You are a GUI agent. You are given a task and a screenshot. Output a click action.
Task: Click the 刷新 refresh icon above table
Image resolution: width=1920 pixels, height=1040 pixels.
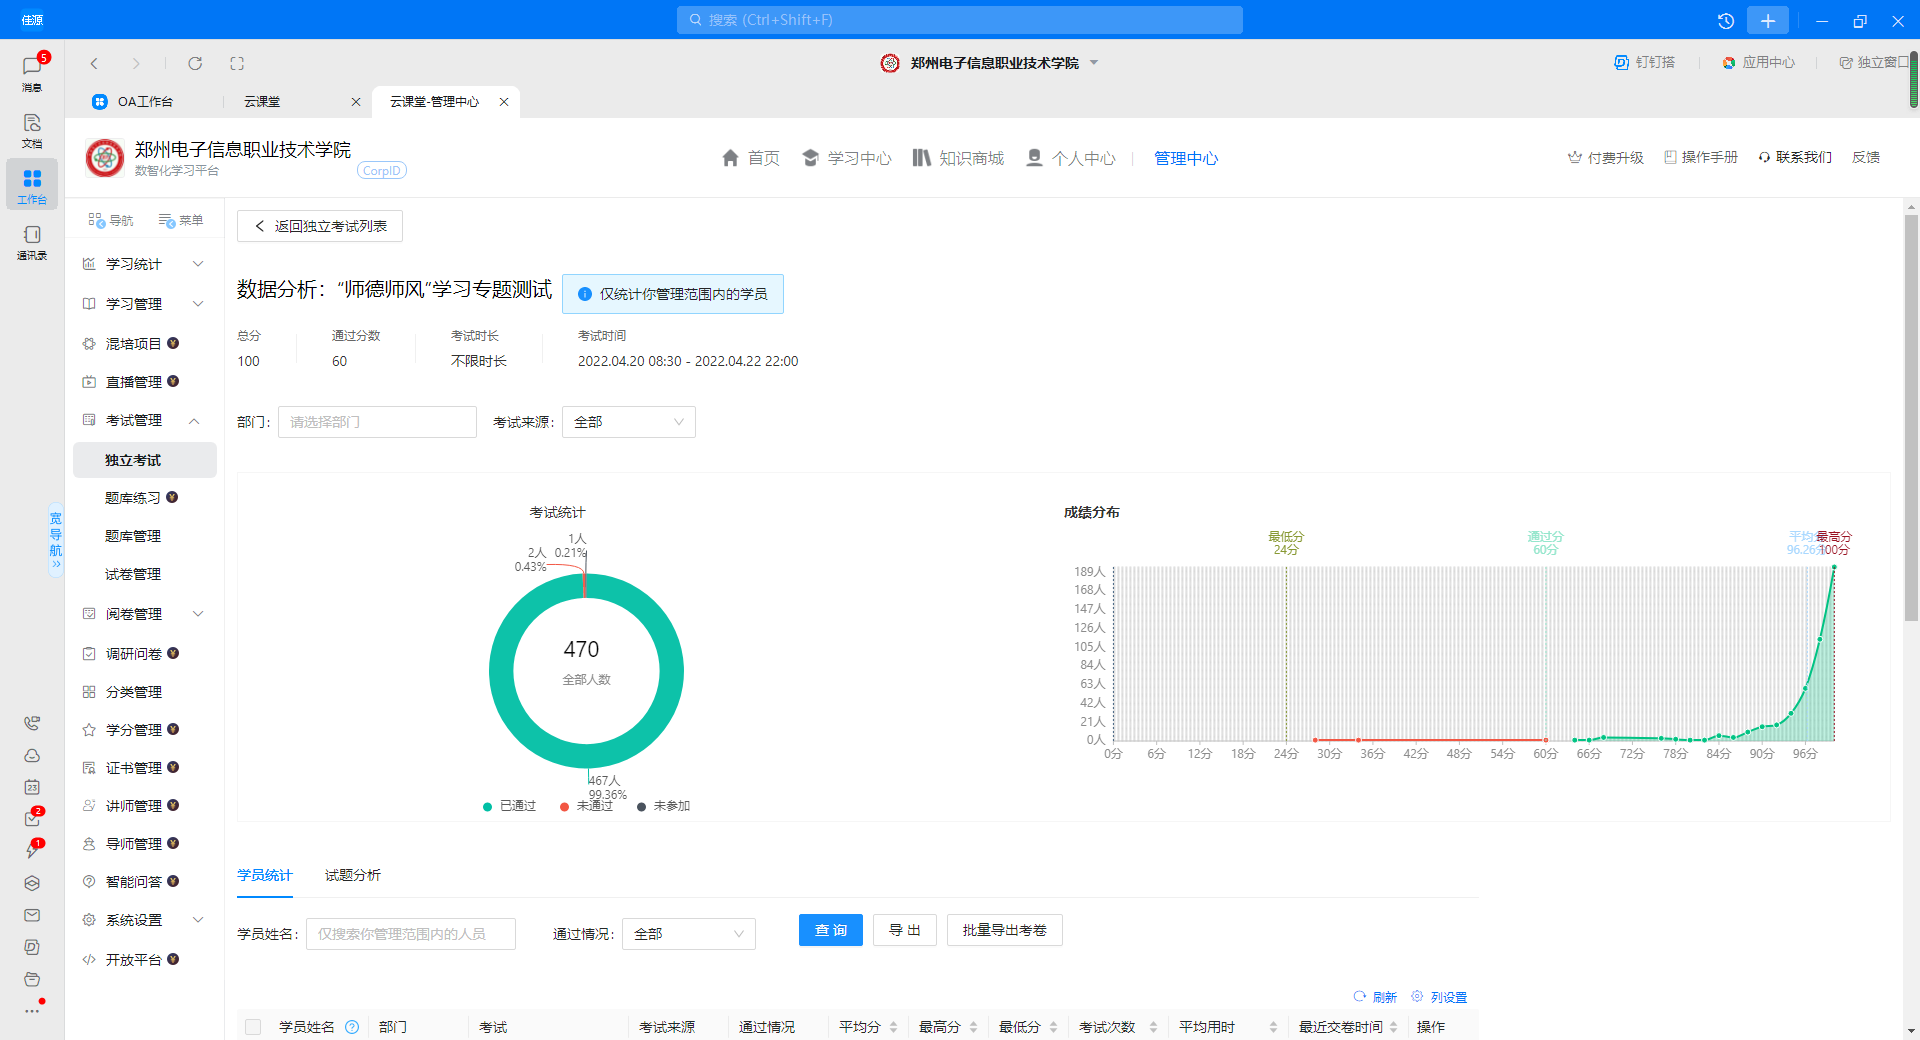tap(1375, 997)
